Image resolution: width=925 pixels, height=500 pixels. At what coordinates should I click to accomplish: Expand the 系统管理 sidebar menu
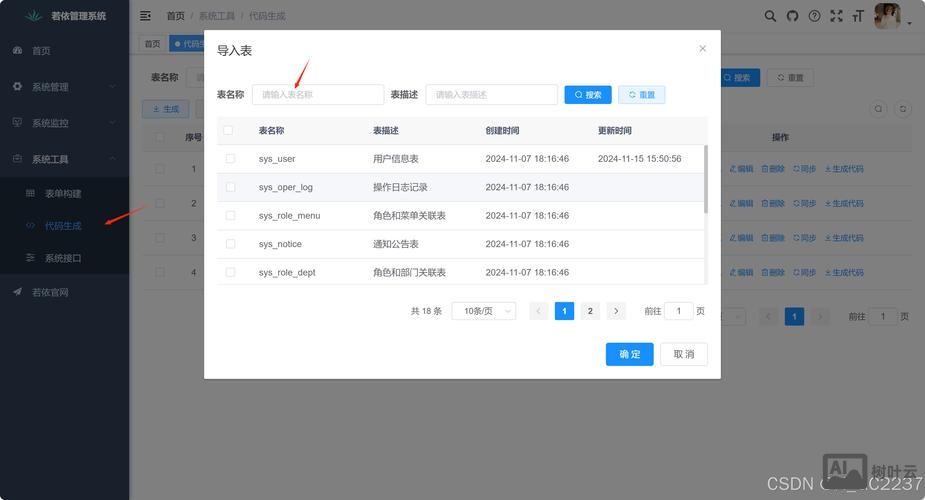coord(64,87)
